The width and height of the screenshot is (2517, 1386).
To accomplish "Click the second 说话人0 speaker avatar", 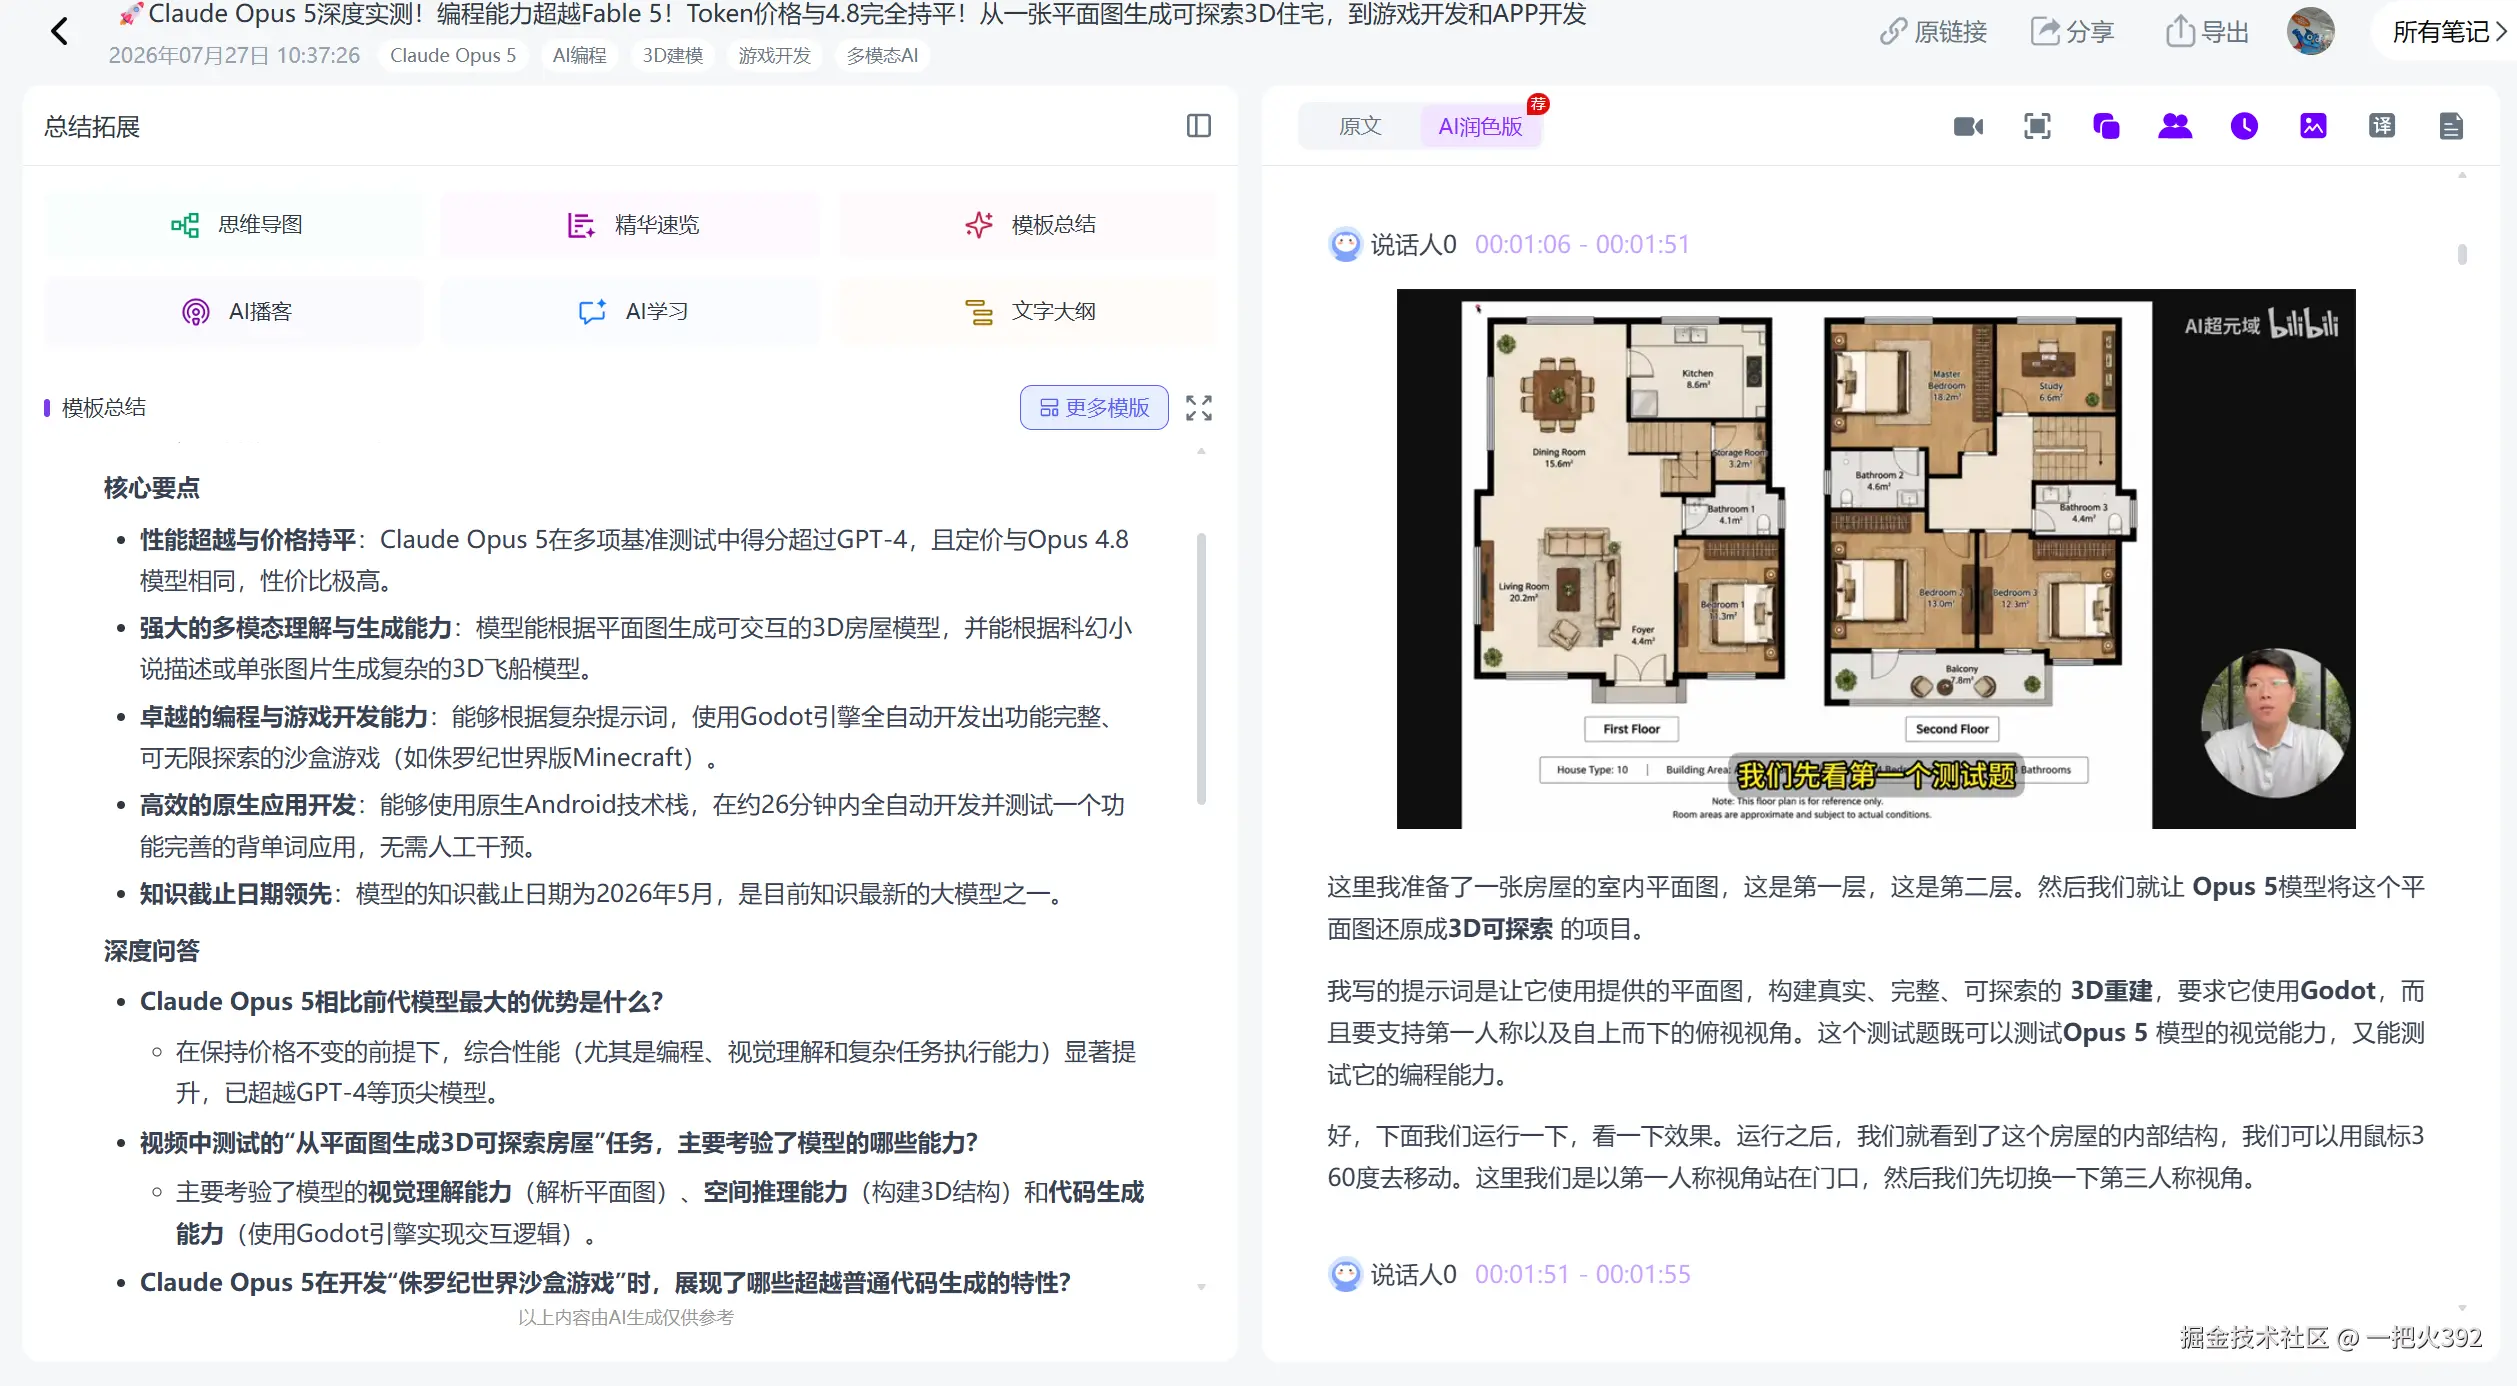I will pos(1345,1275).
